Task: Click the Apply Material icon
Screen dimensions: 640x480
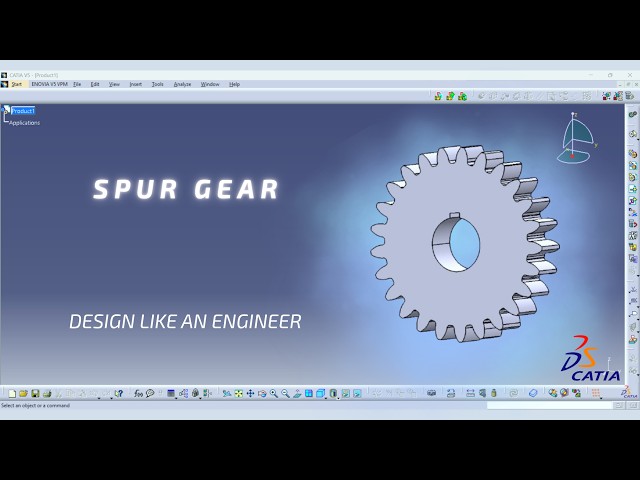Action: point(533,393)
